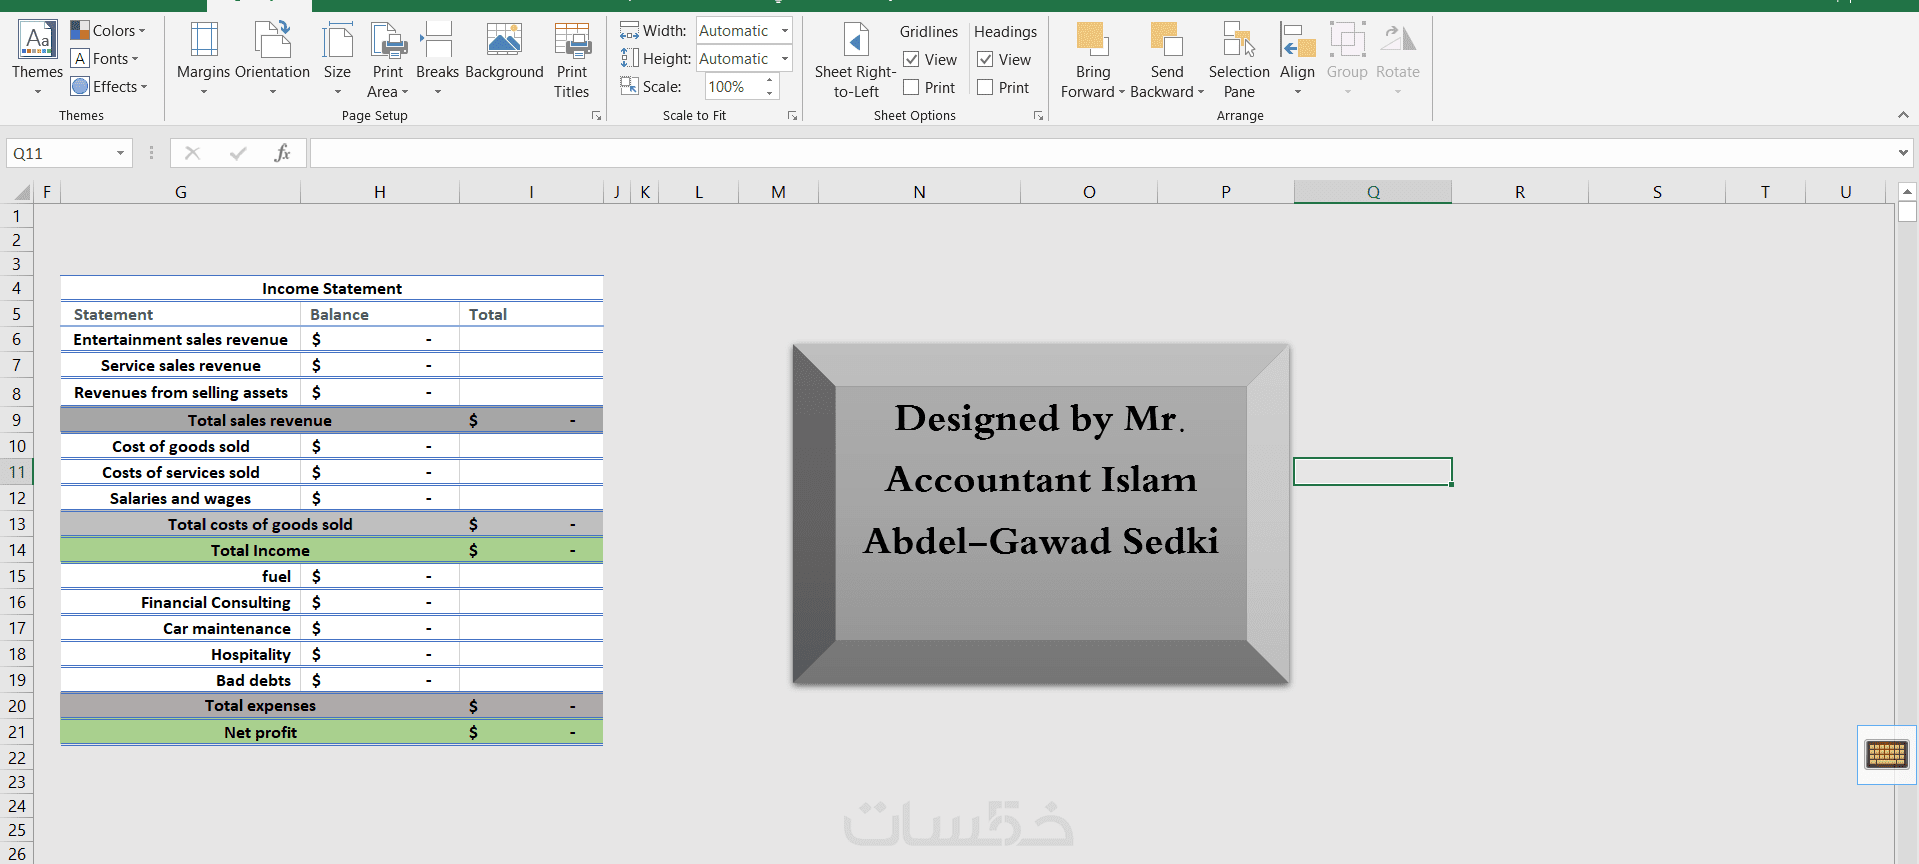
Task: Open the Align objects menu
Action: point(1297,58)
